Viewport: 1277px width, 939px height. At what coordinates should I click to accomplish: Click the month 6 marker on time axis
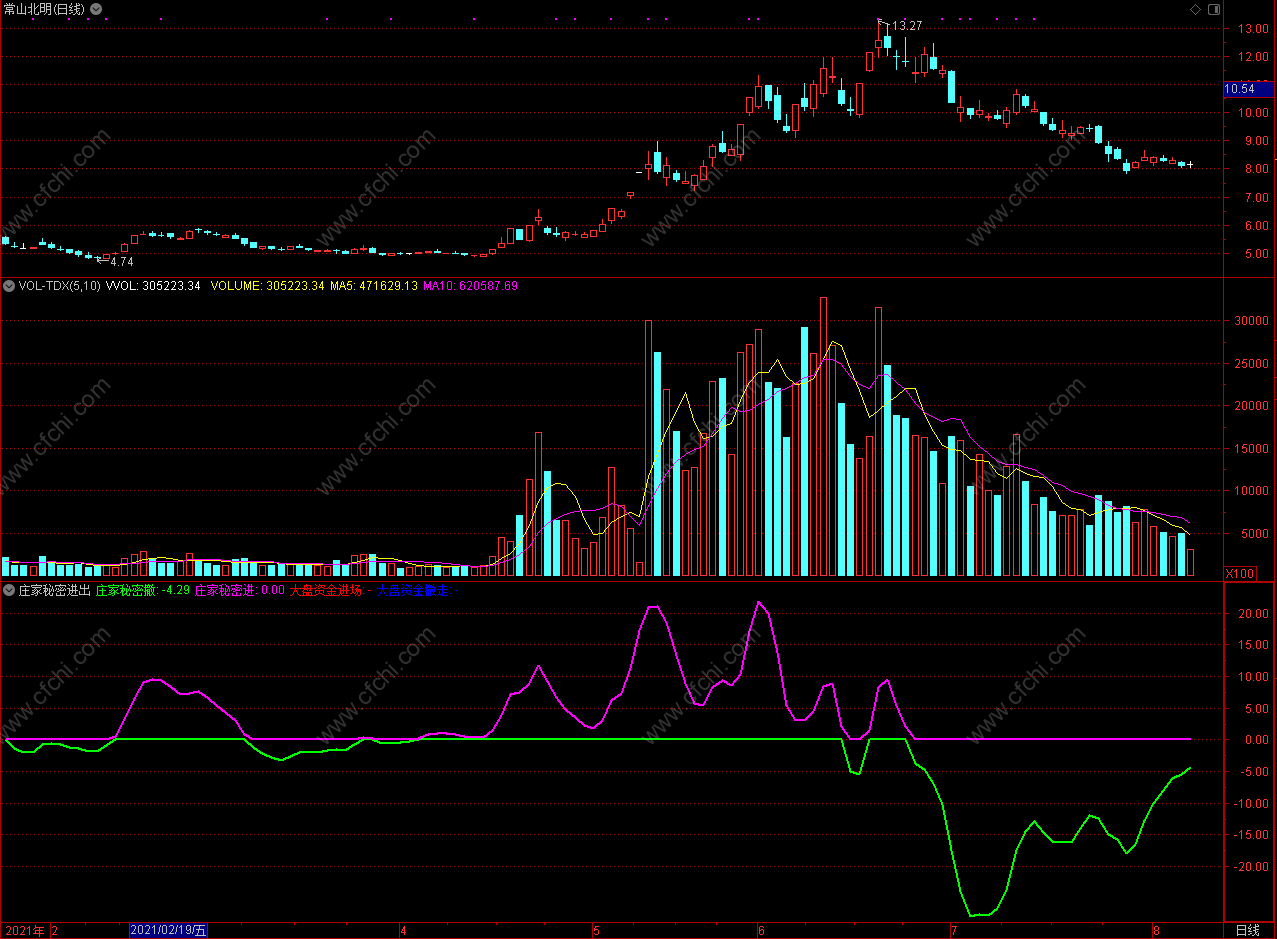tap(760, 930)
